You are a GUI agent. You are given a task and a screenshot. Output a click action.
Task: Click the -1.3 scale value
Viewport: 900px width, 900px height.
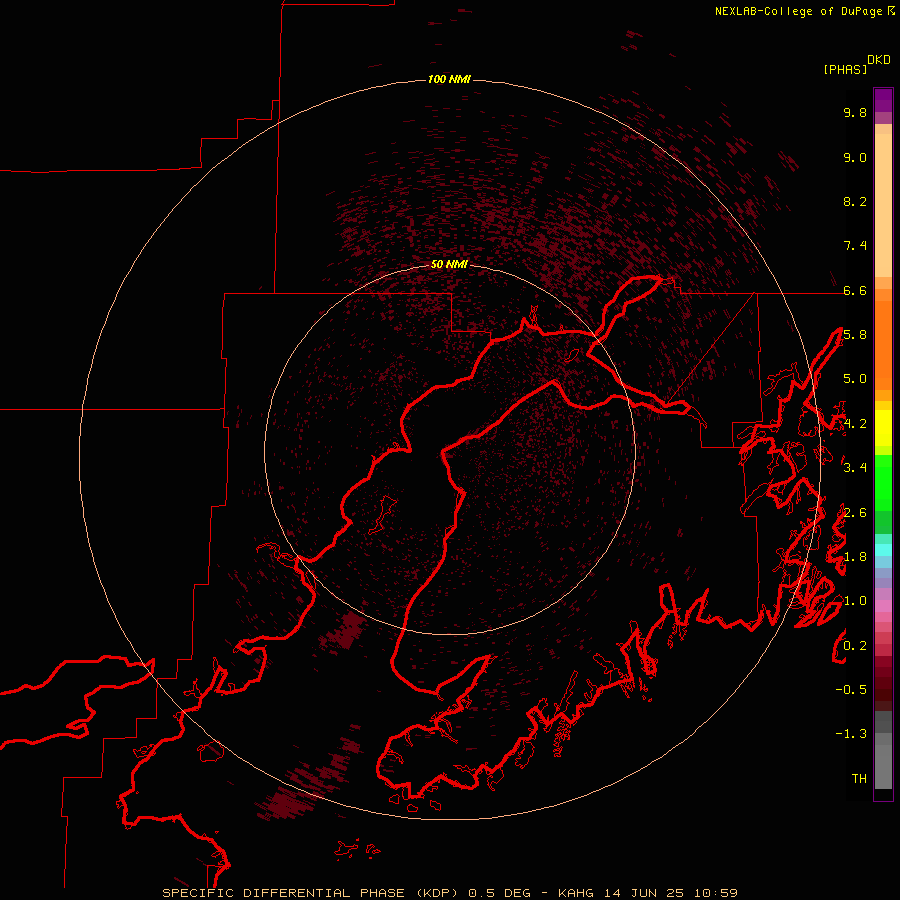pyautogui.click(x=851, y=734)
